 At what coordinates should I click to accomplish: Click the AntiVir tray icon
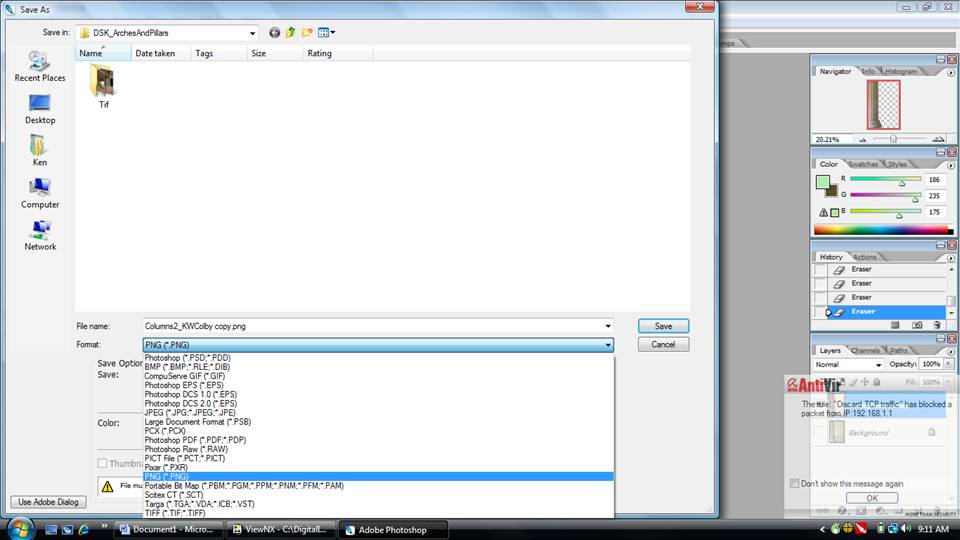pos(861,528)
